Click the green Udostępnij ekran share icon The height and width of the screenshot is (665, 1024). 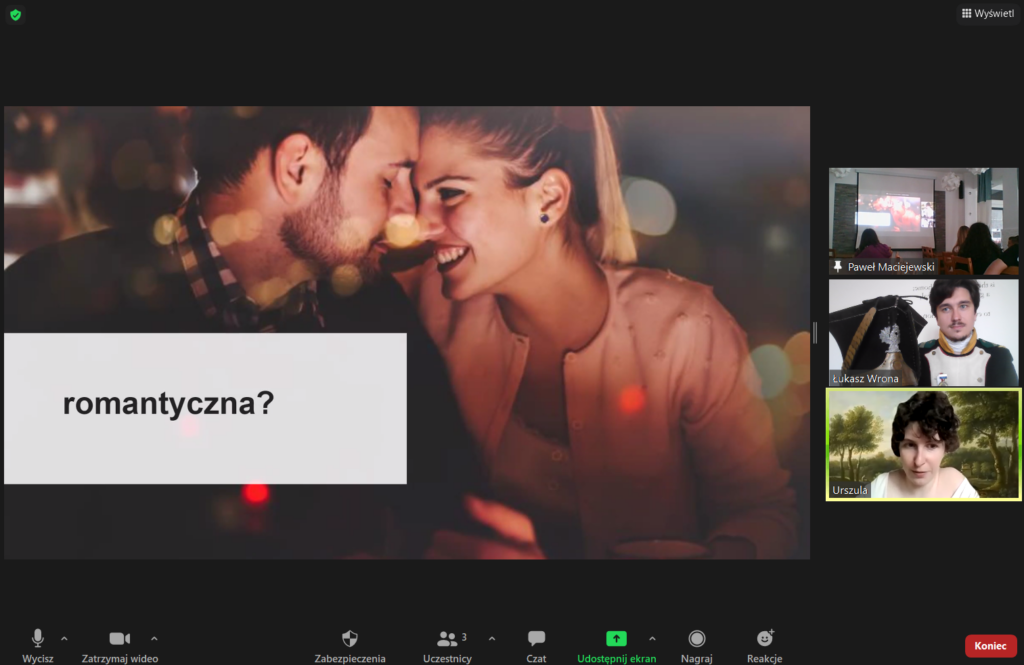pos(616,639)
